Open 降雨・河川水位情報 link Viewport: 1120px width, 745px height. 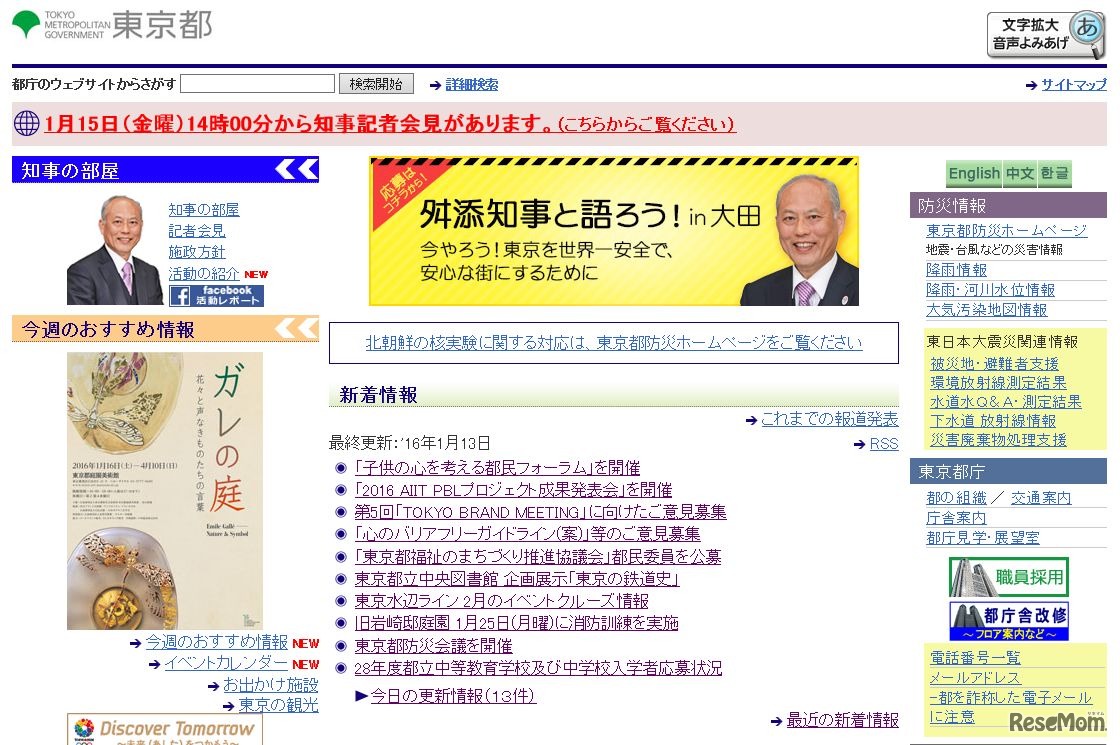990,289
